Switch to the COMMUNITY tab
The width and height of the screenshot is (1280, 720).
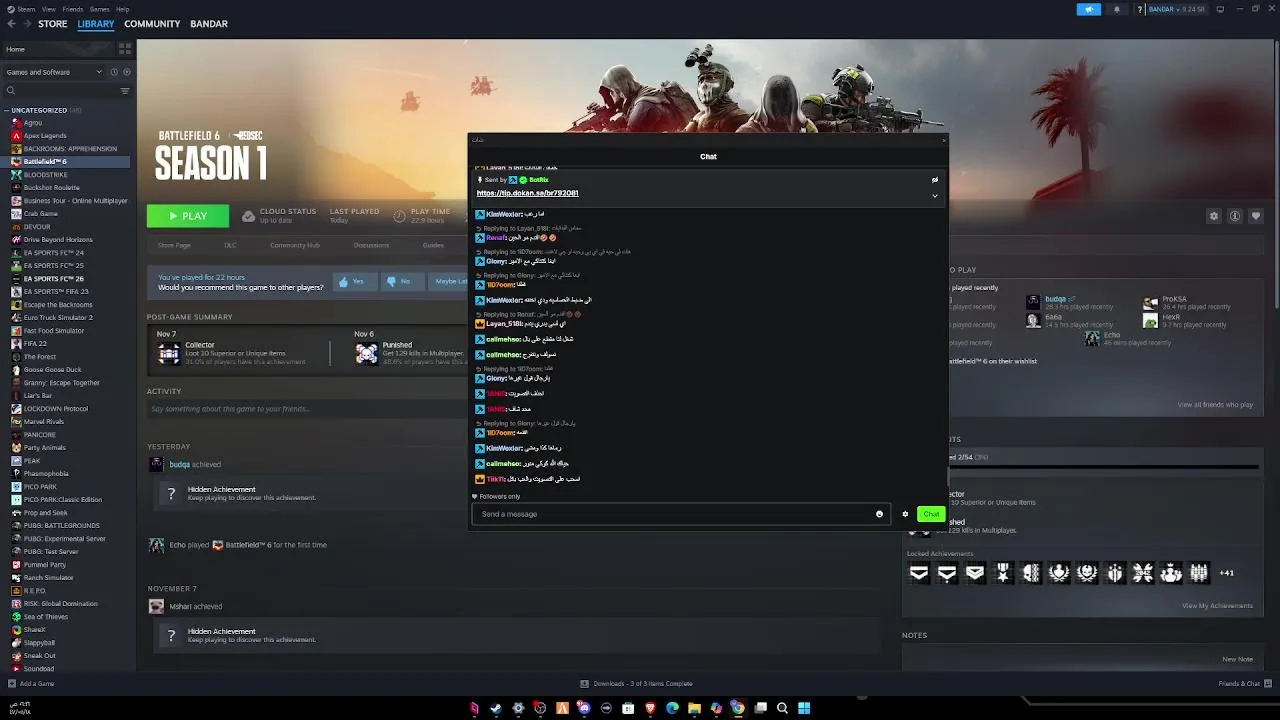[x=152, y=24]
